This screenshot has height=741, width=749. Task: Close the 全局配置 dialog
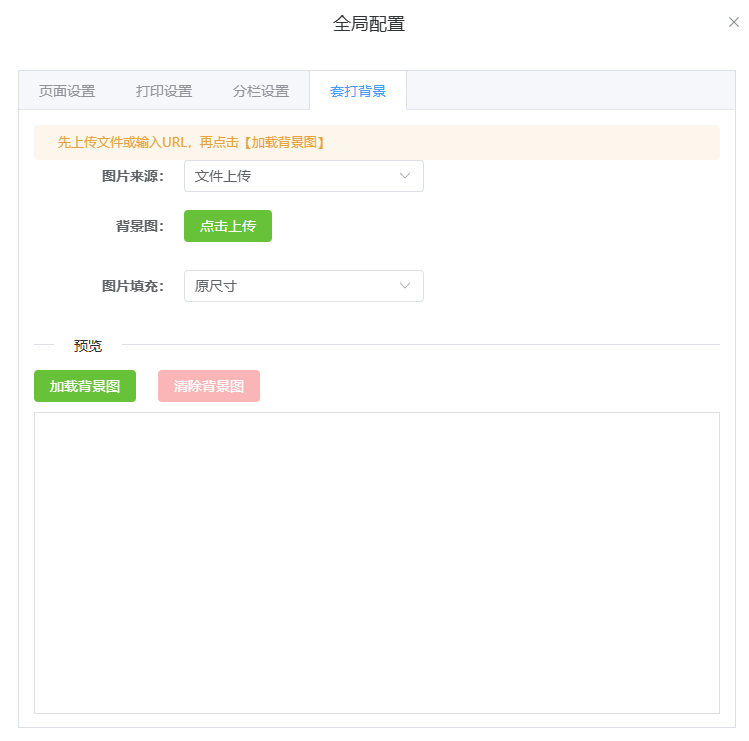pos(733,22)
